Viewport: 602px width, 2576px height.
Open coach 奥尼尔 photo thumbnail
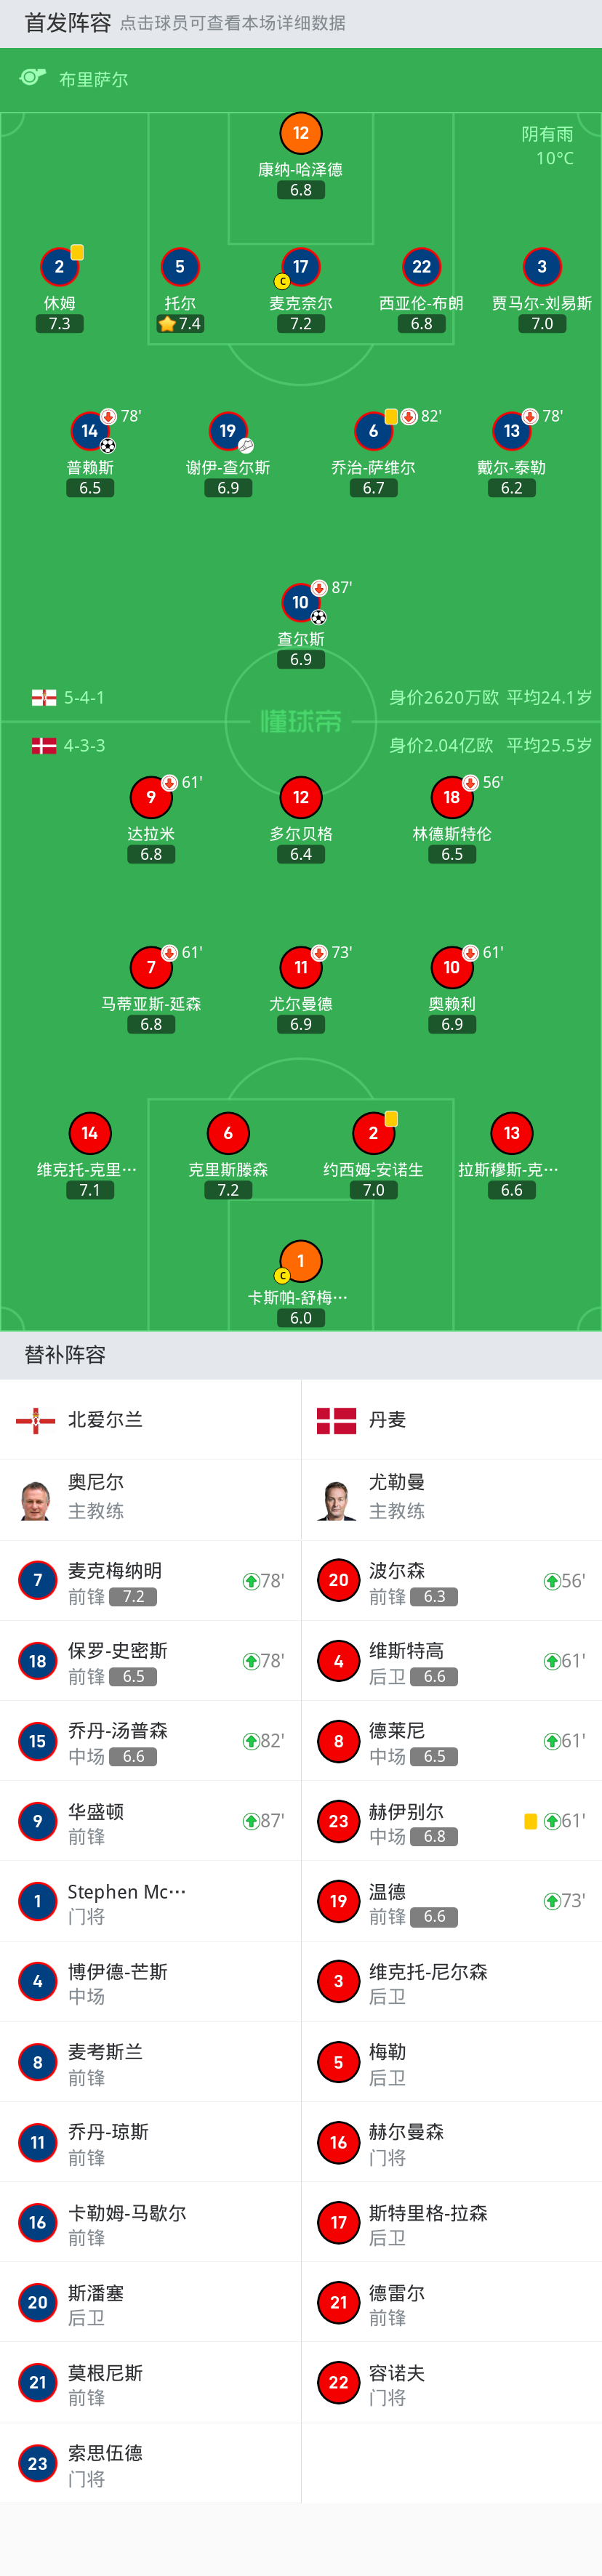(36, 1500)
